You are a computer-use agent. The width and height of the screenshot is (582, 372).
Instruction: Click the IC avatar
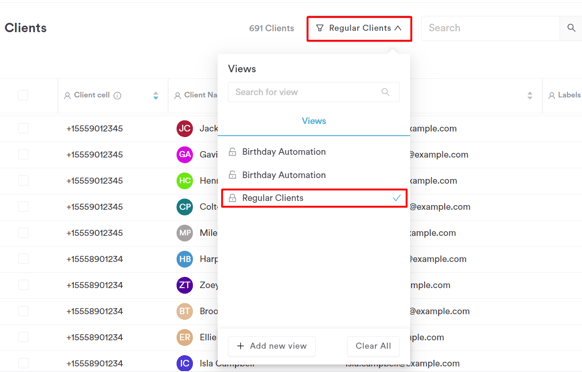pyautogui.click(x=184, y=363)
